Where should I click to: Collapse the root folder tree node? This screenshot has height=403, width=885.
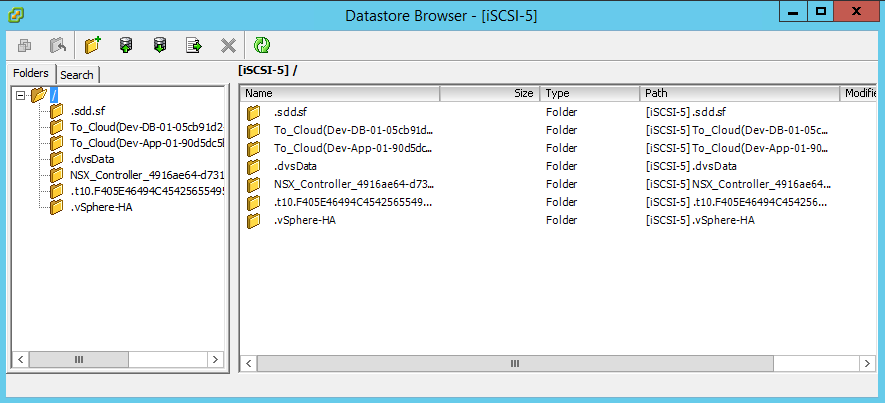21,95
